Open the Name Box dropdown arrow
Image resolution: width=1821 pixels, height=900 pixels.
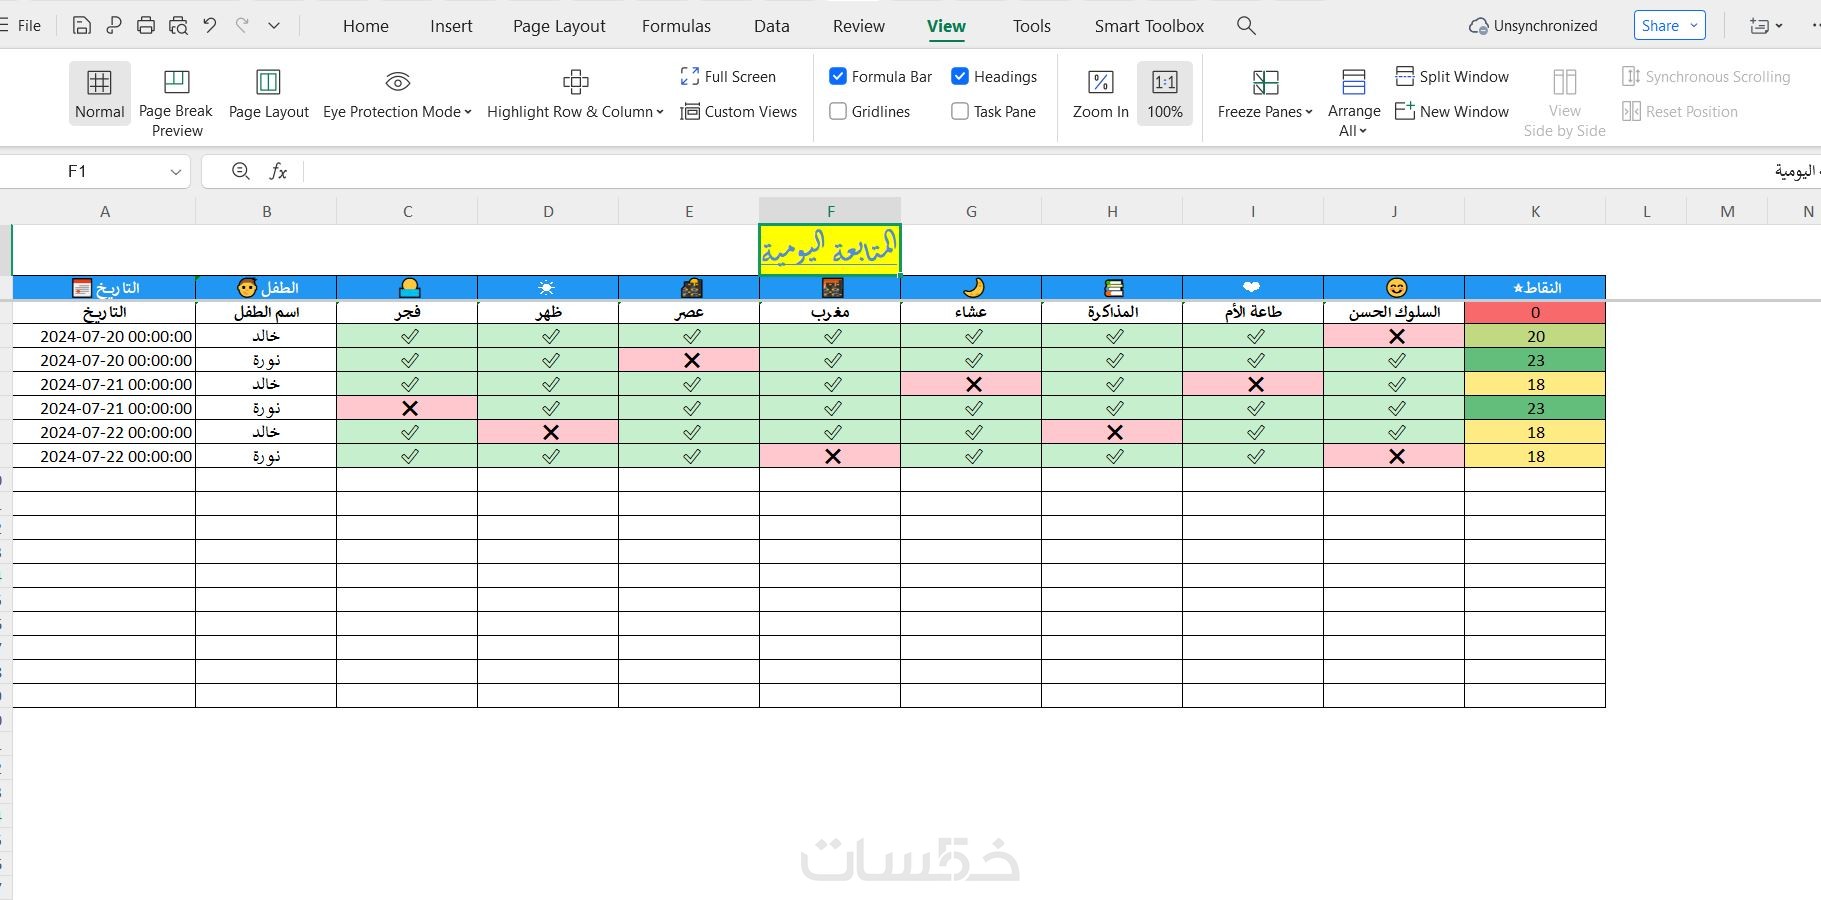(176, 172)
